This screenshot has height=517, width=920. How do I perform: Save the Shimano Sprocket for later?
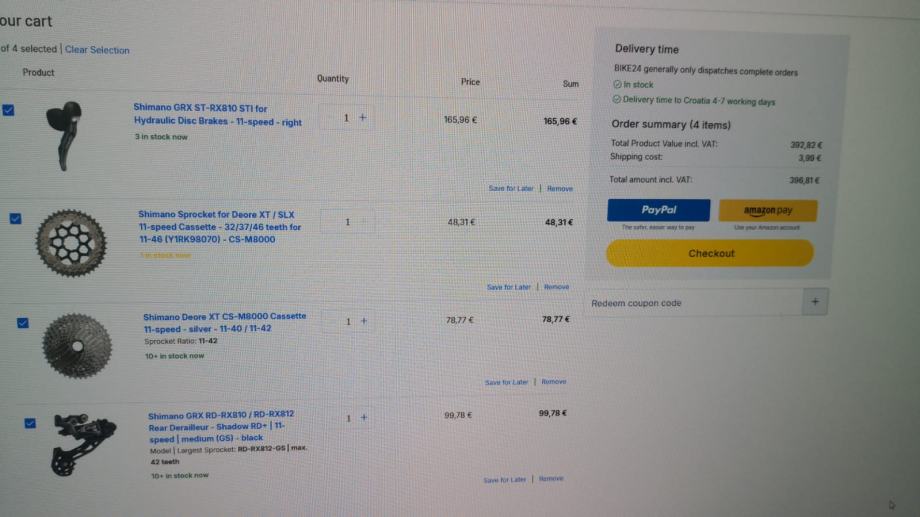coord(509,288)
